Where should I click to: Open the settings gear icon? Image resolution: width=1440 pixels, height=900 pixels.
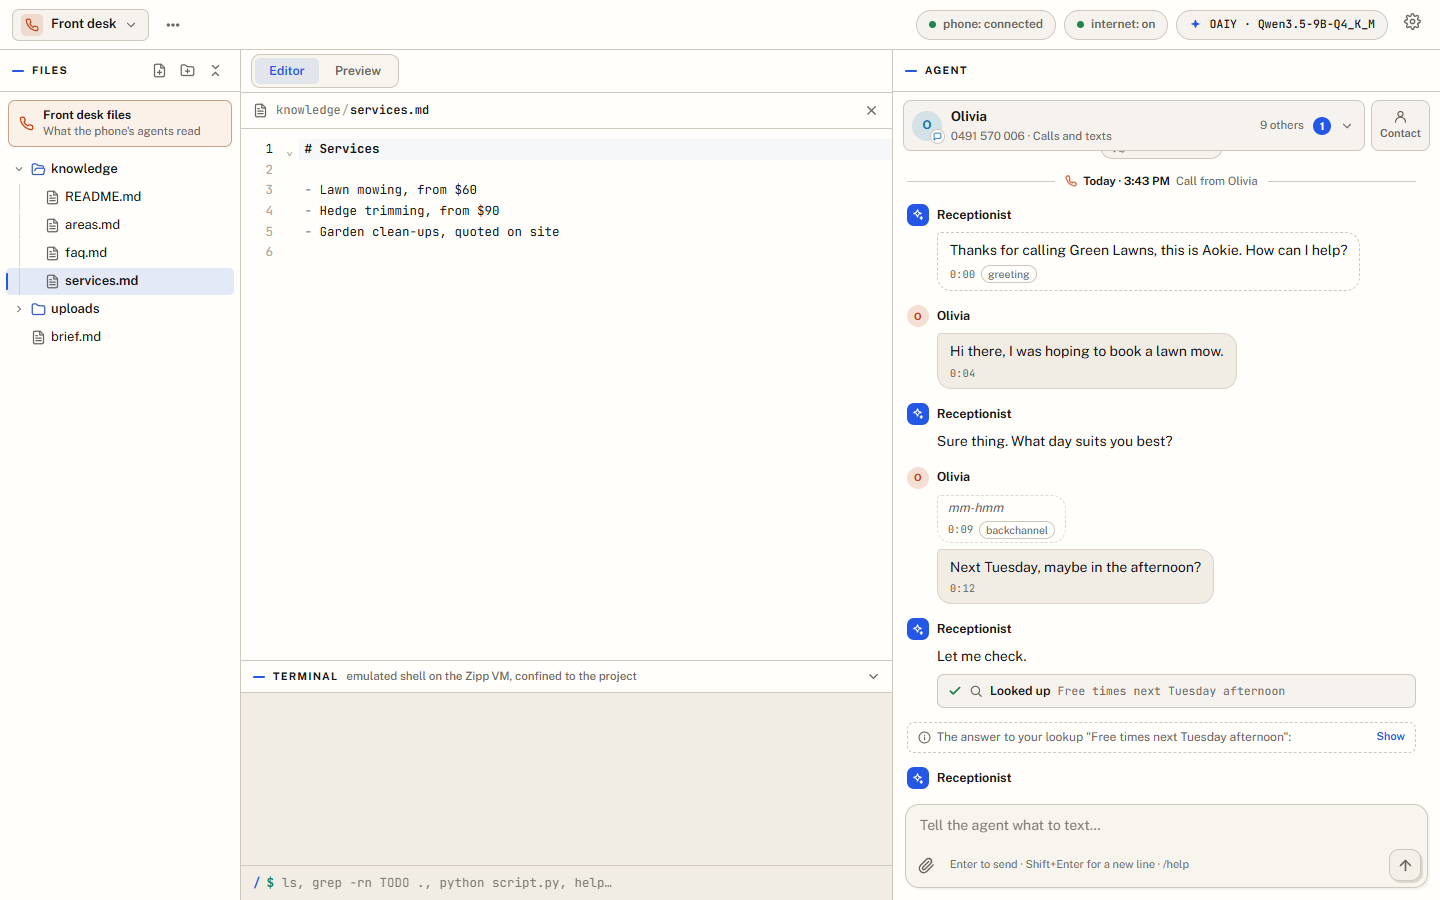click(x=1412, y=22)
